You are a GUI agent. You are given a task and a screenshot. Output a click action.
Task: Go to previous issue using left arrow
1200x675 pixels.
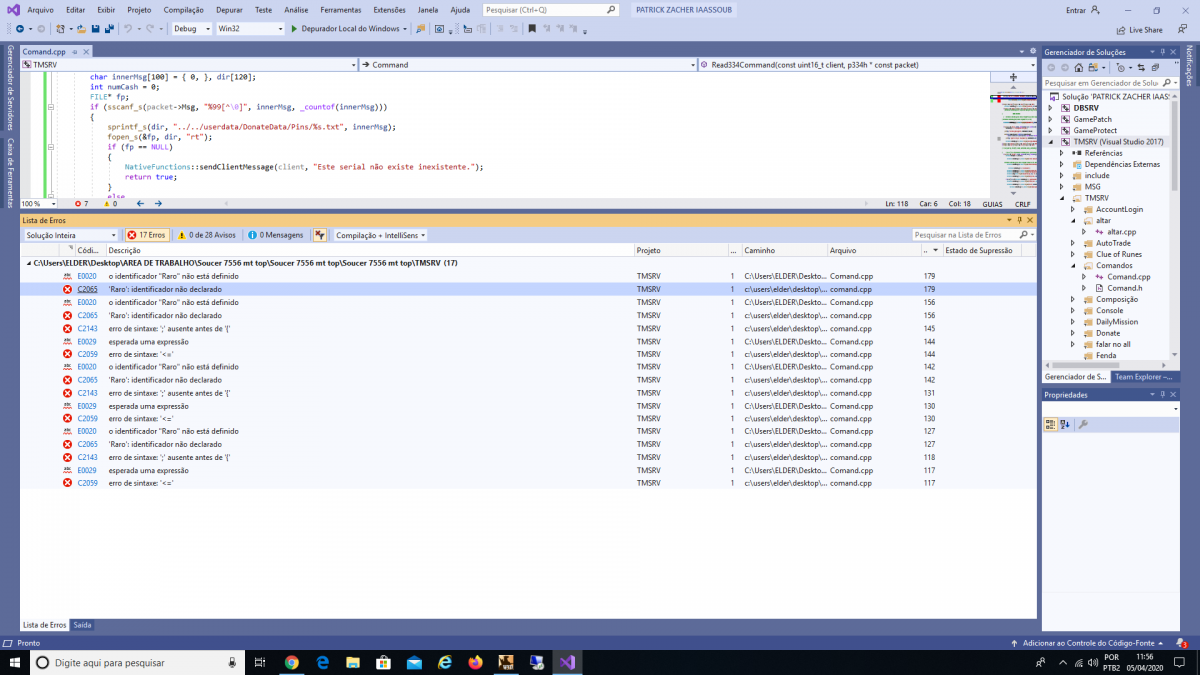[x=140, y=204]
